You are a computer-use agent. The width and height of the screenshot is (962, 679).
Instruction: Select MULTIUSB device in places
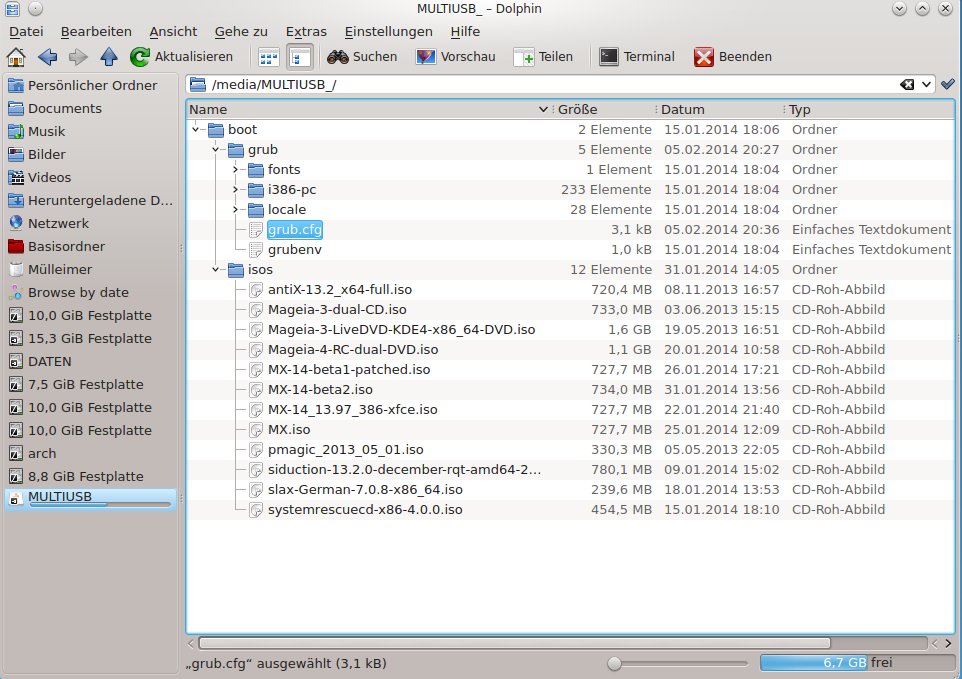point(91,498)
